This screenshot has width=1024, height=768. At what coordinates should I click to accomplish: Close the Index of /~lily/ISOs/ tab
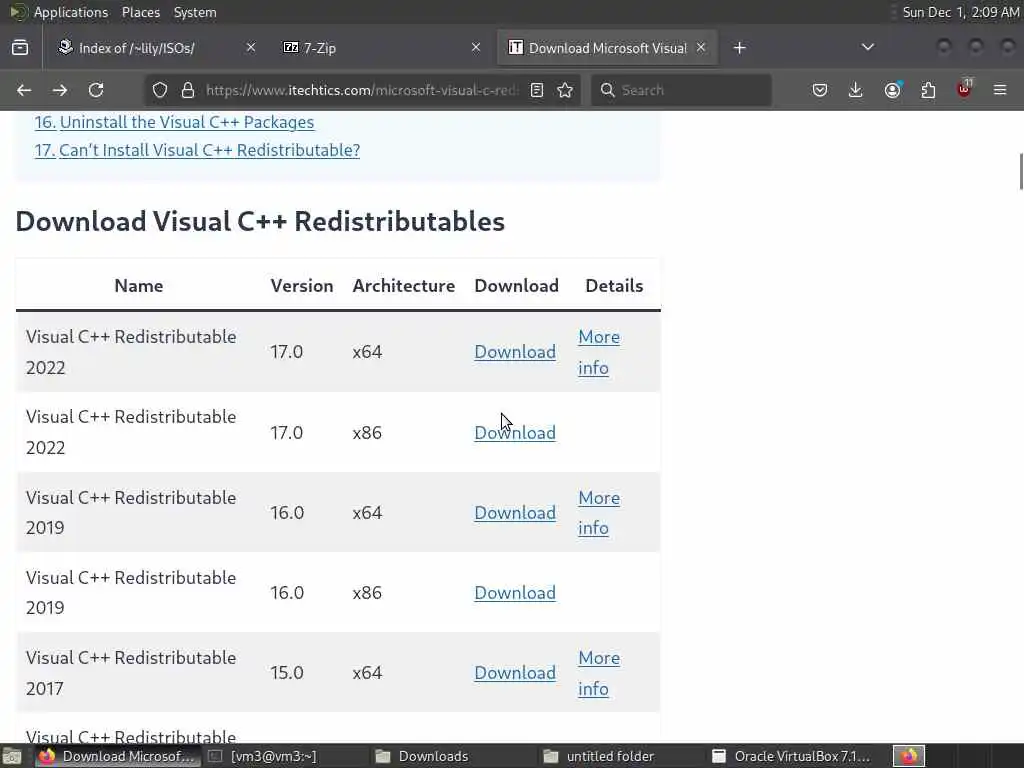(251, 47)
